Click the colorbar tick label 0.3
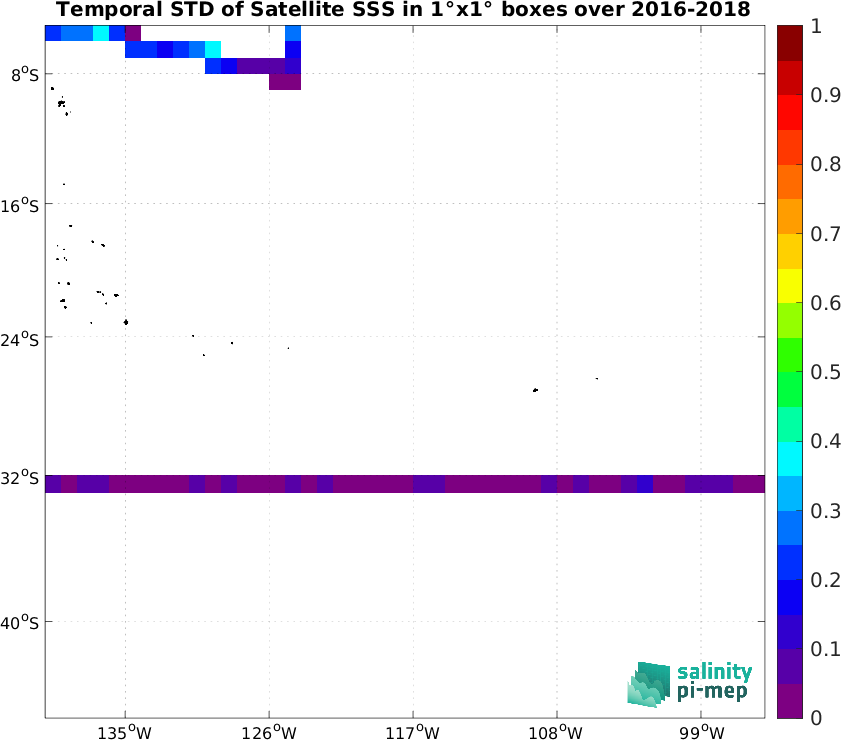 tap(825, 511)
